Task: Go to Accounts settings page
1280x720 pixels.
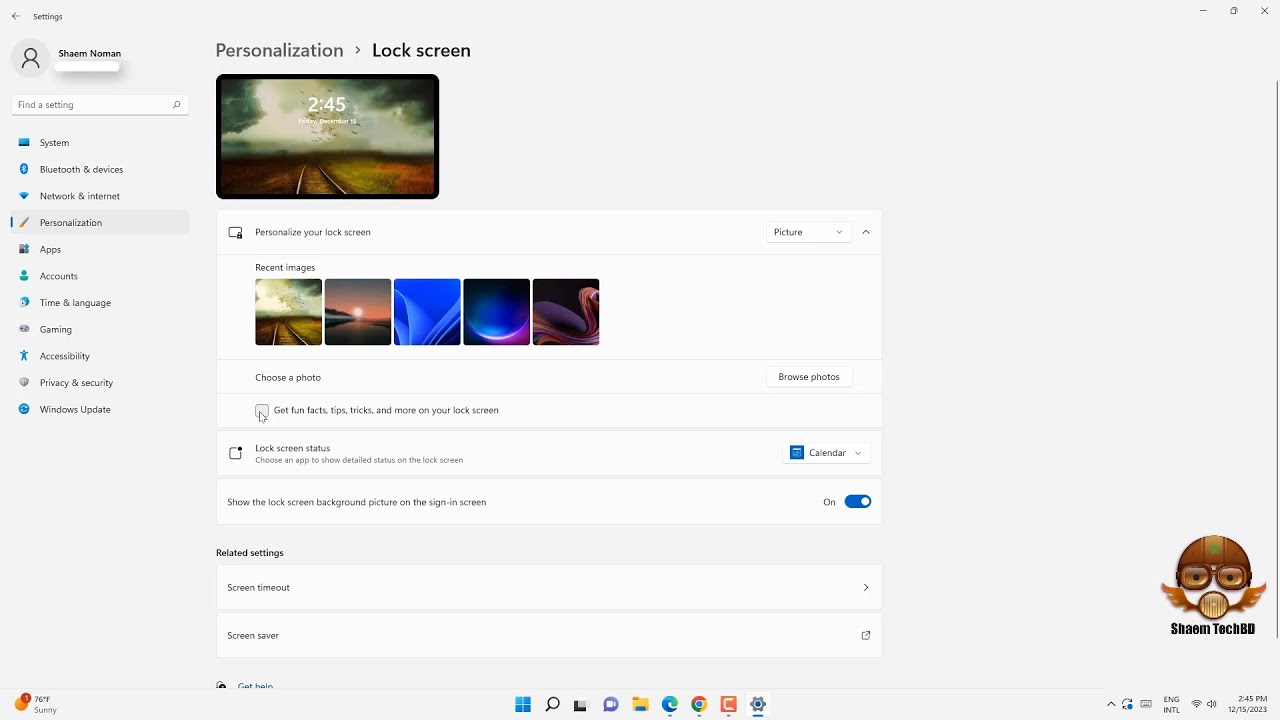Action: point(100,276)
